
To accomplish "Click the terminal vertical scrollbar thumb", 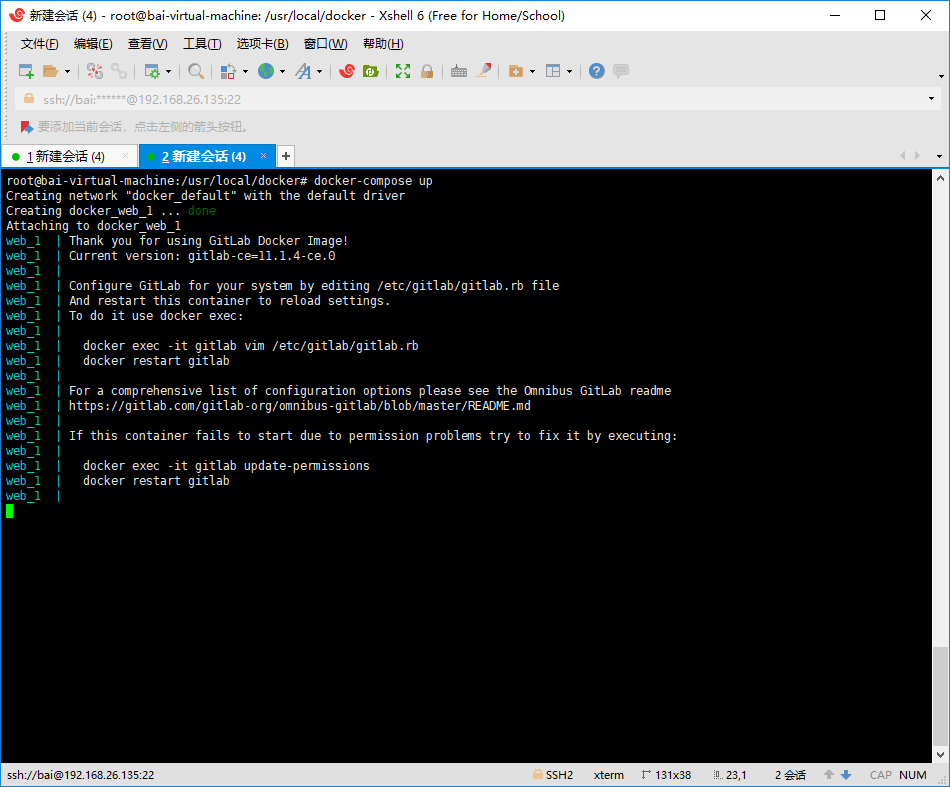I will coord(940,697).
